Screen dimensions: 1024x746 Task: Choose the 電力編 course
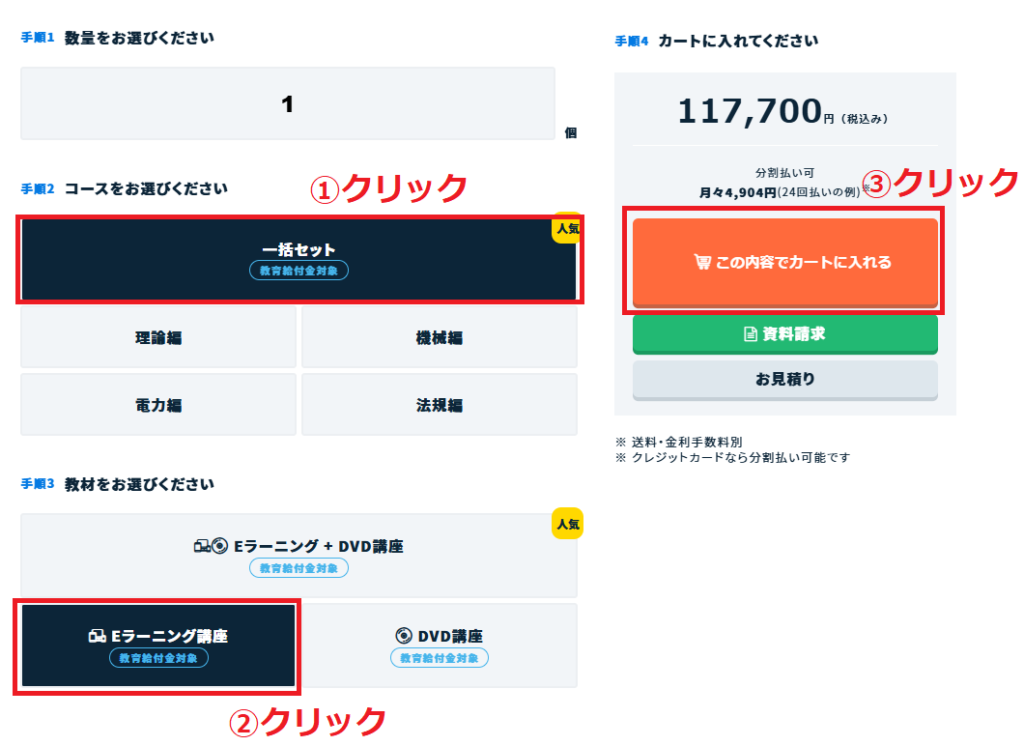(x=158, y=405)
